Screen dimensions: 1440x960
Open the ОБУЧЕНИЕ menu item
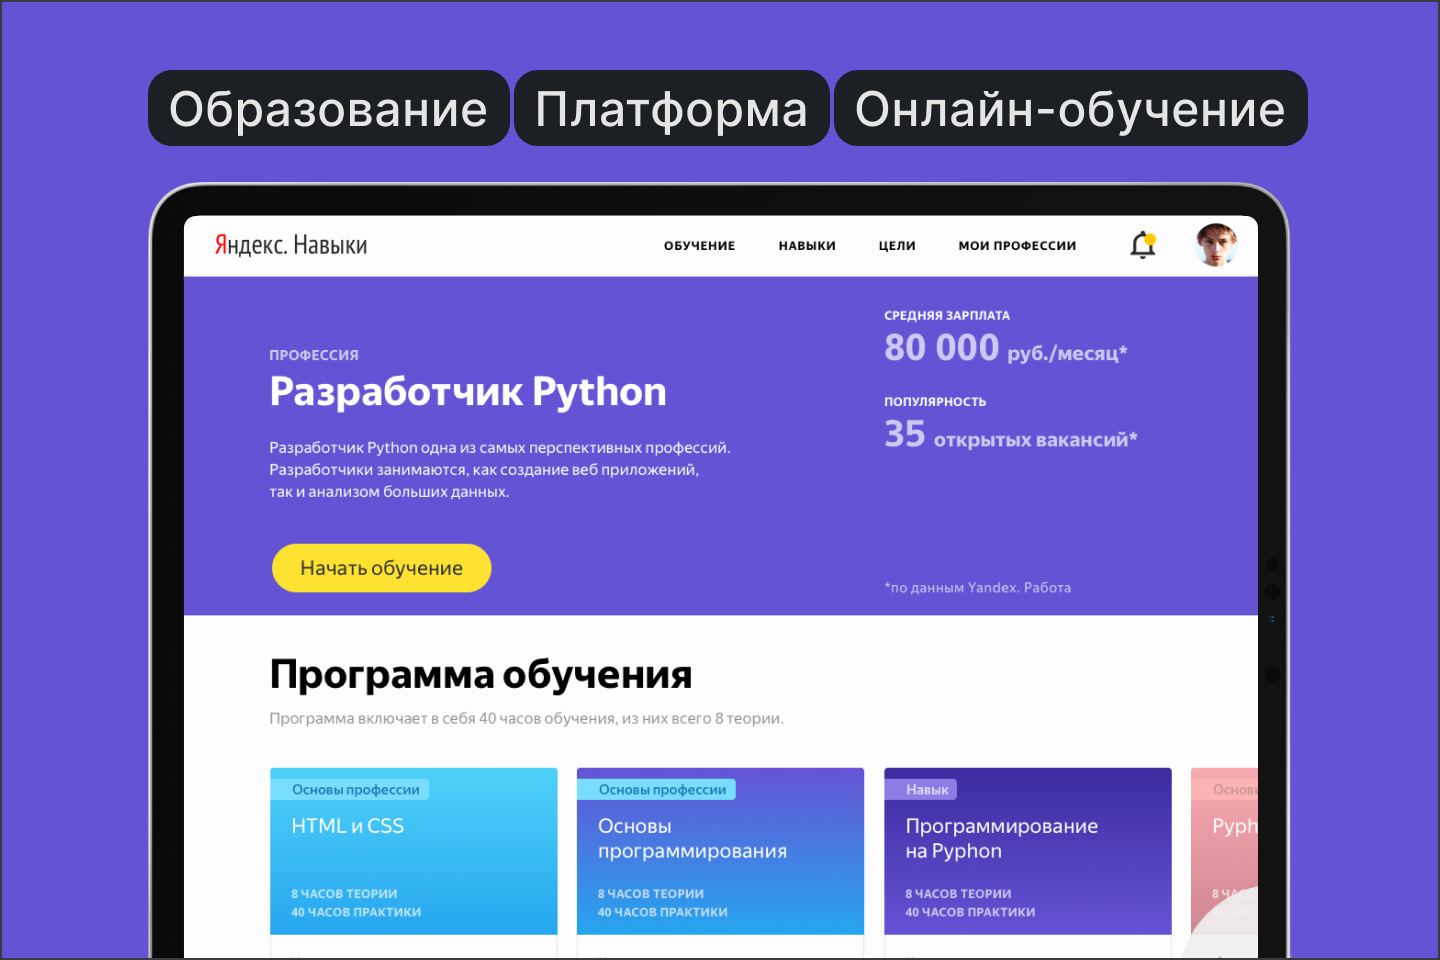[x=698, y=245]
